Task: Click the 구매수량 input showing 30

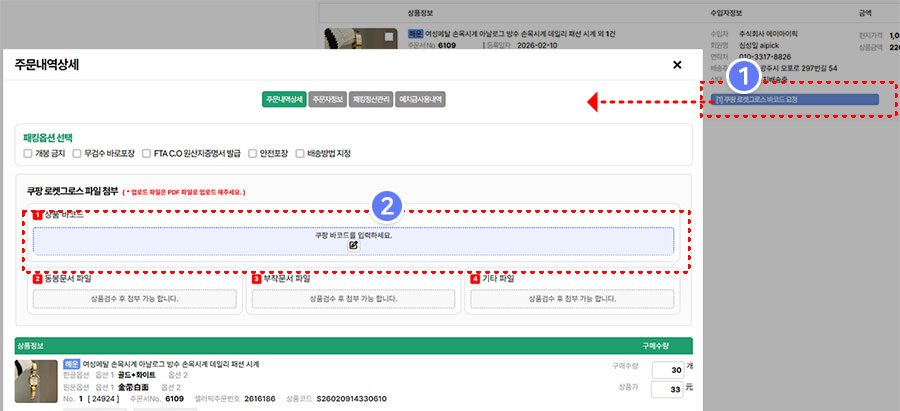Action: (665, 369)
